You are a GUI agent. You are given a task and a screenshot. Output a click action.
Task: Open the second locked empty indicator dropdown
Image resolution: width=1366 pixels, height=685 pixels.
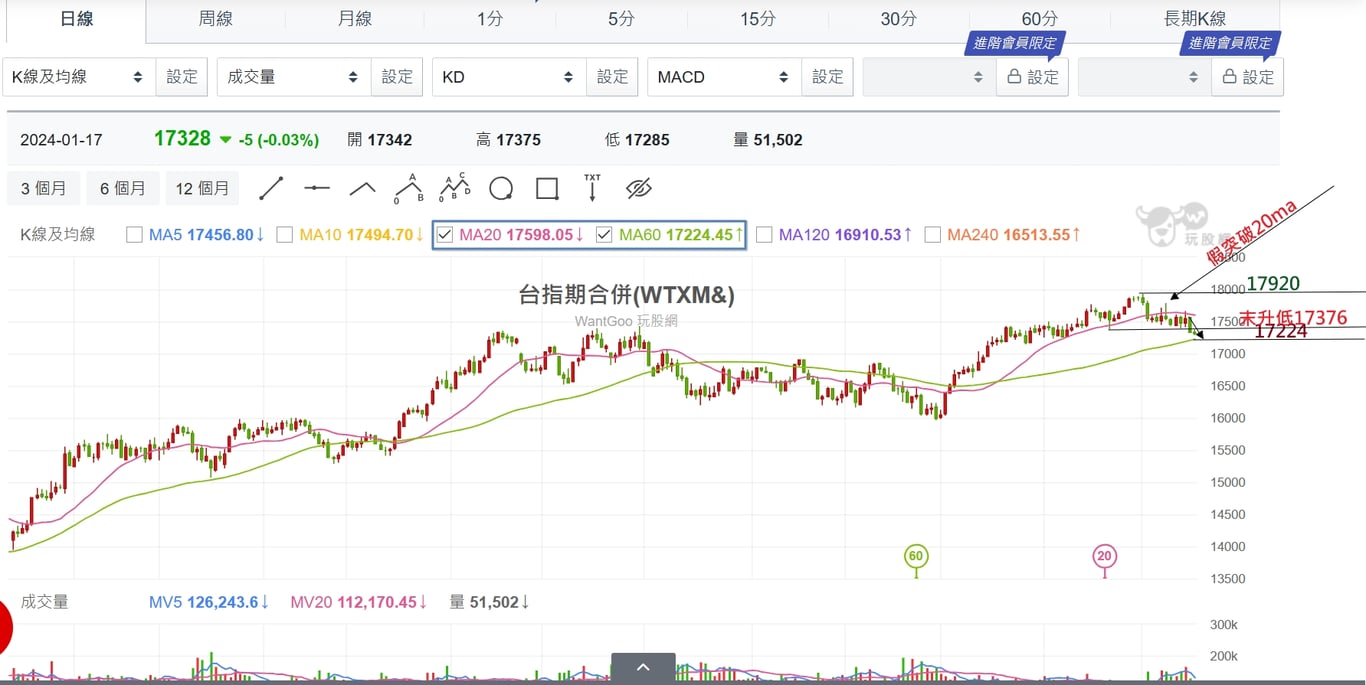point(1144,77)
